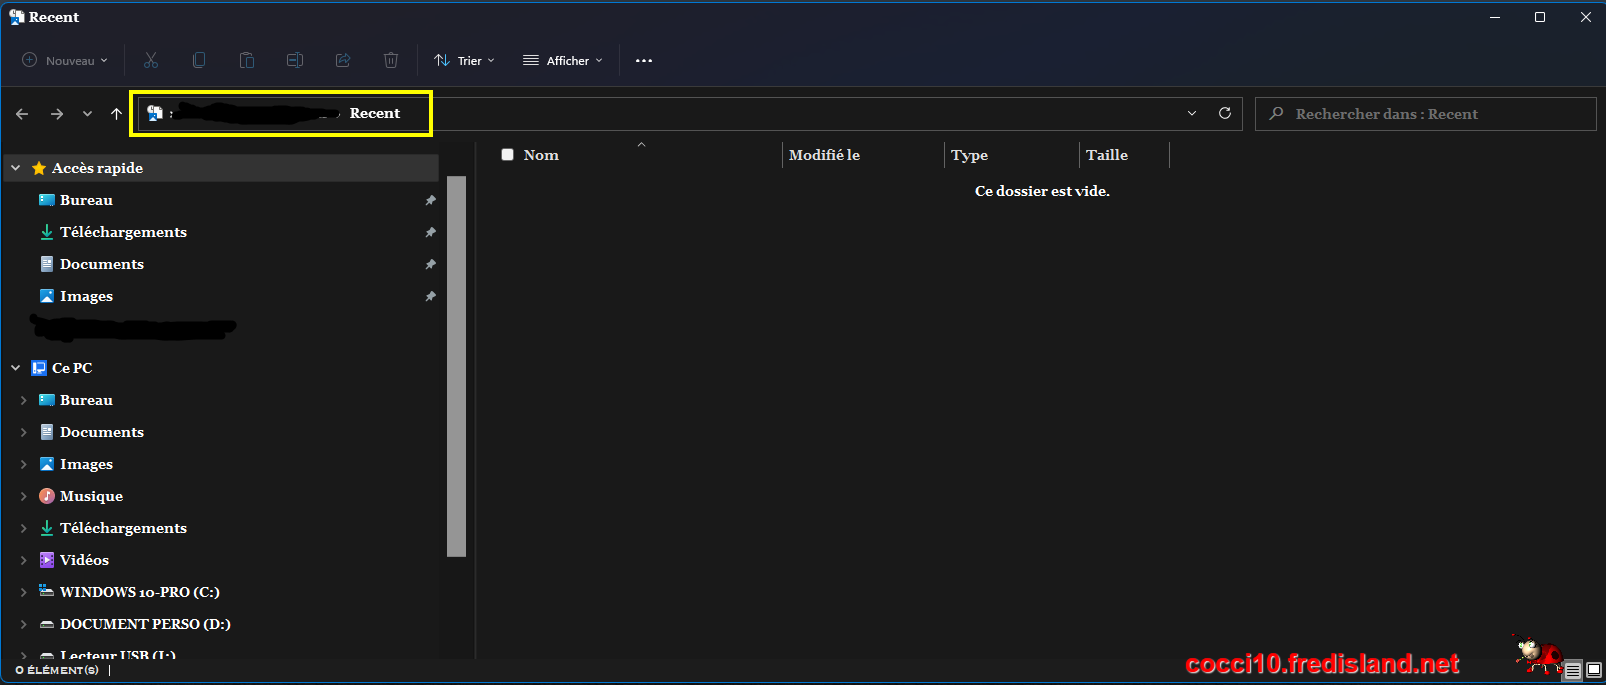Viewport: 1606px width, 685px height.
Task: Expand the Vidéos folder node
Action: click(24, 560)
